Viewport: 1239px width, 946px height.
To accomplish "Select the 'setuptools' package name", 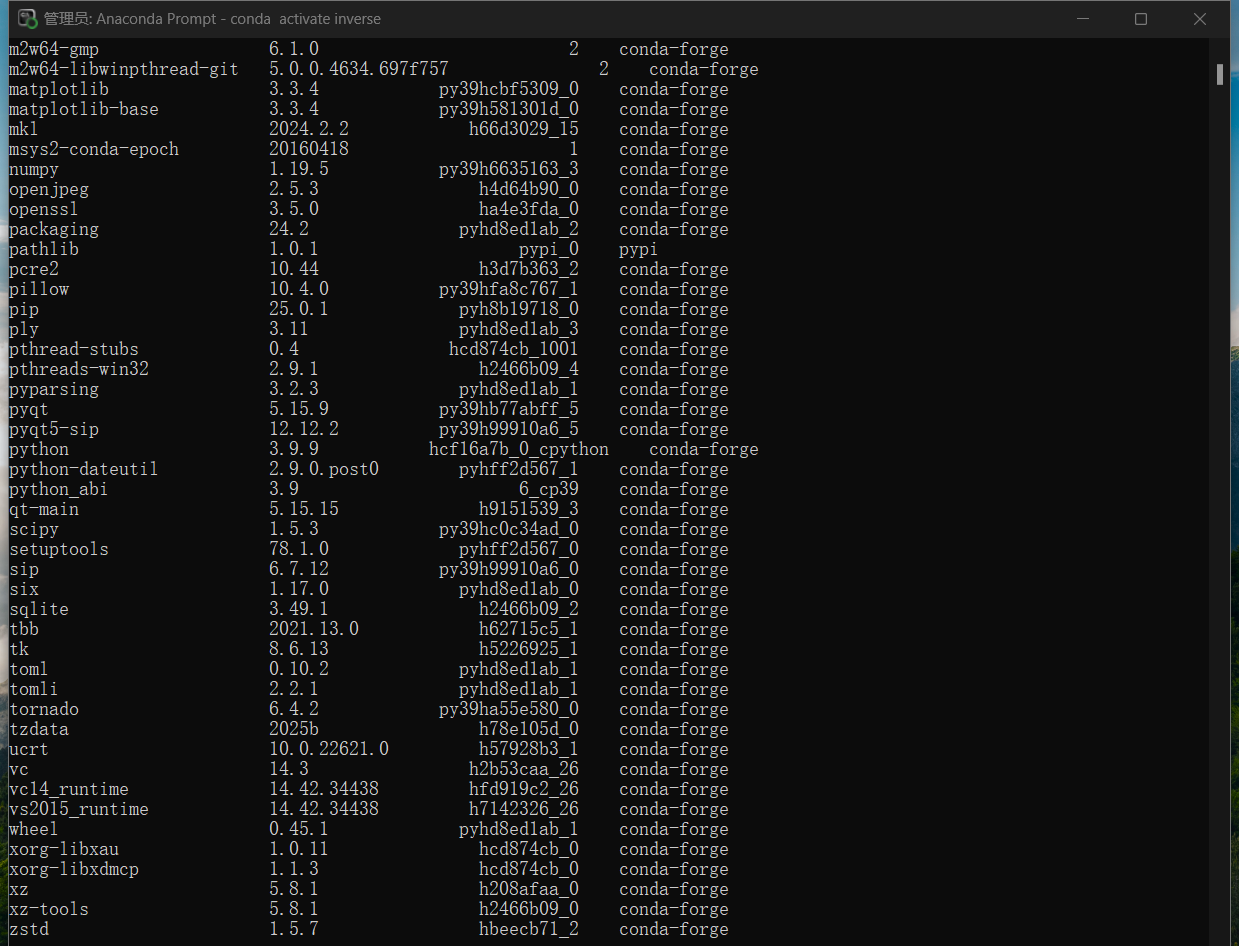I will [x=59, y=549].
